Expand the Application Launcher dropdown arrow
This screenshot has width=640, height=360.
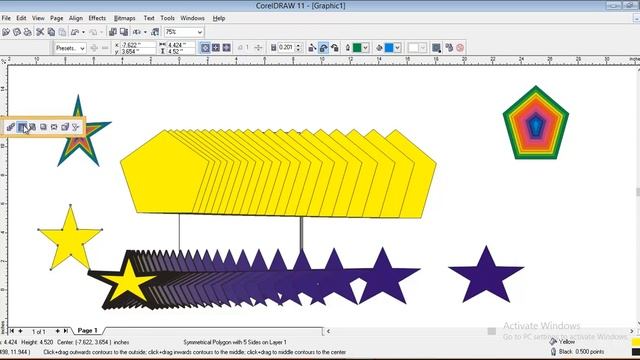click(x=145, y=32)
